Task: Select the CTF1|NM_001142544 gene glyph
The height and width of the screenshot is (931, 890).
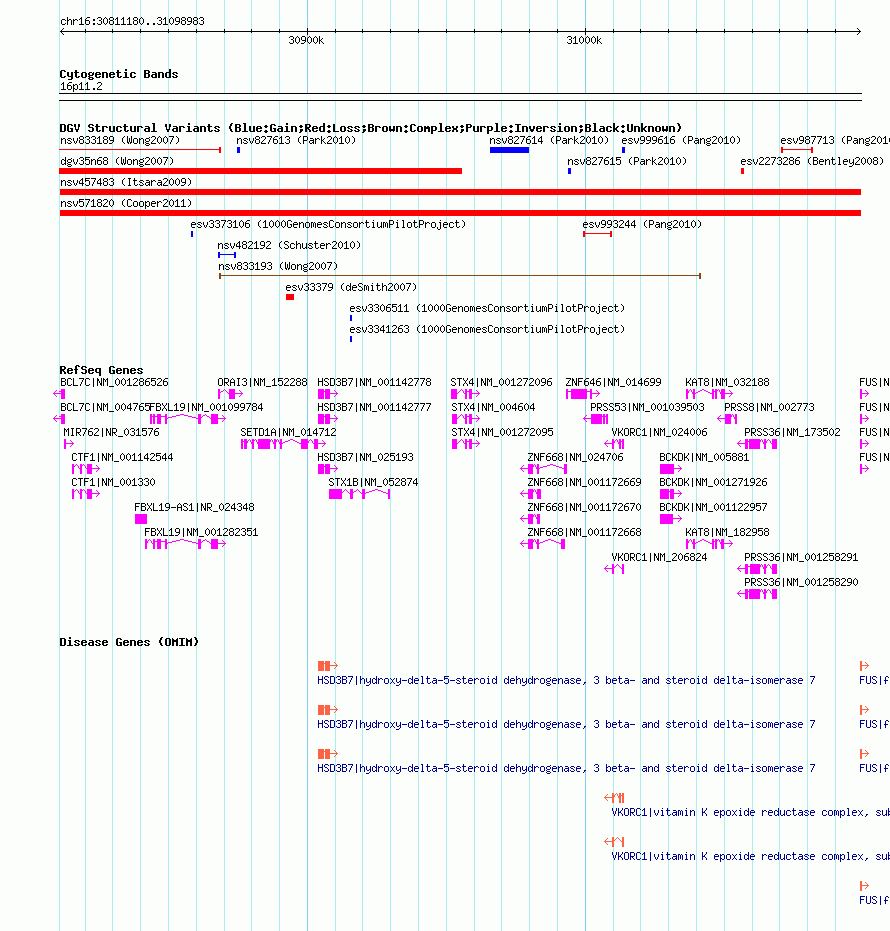Action: pos(86,469)
